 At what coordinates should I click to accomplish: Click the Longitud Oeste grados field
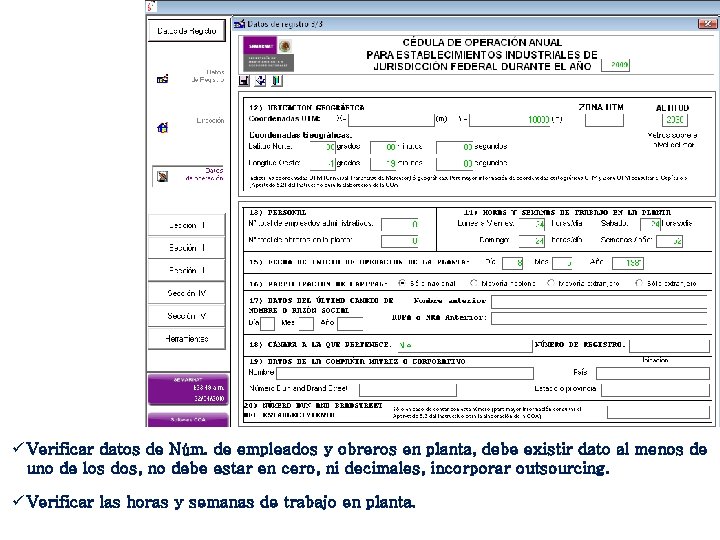pos(323,163)
